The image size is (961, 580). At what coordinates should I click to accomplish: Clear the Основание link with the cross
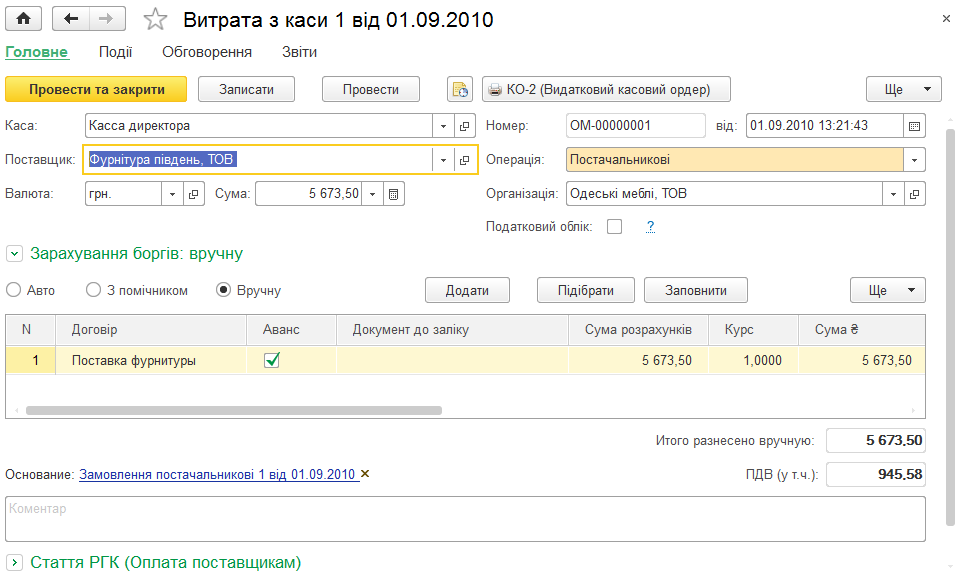click(365, 474)
